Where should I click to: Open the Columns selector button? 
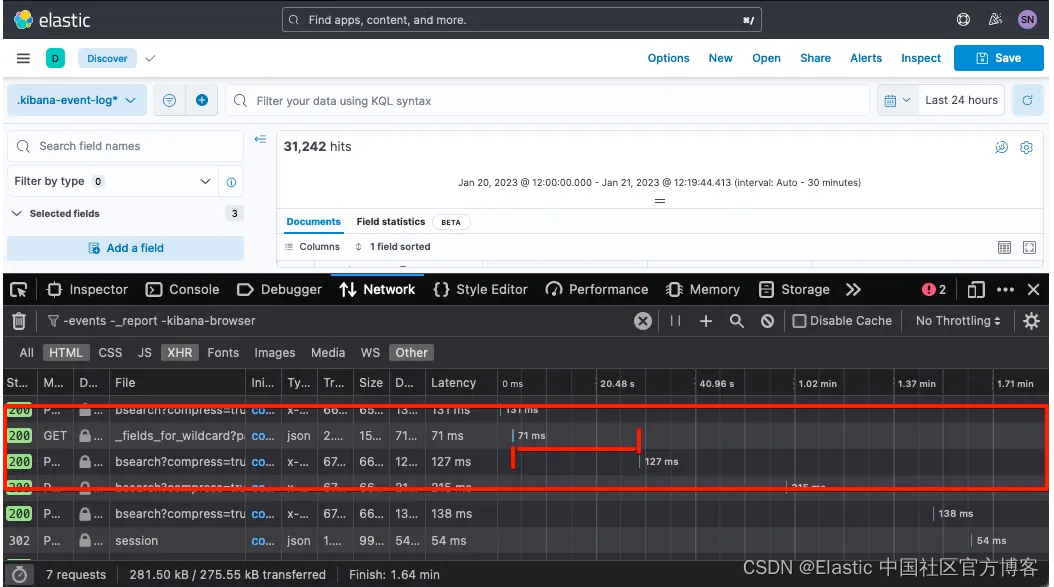tap(313, 247)
